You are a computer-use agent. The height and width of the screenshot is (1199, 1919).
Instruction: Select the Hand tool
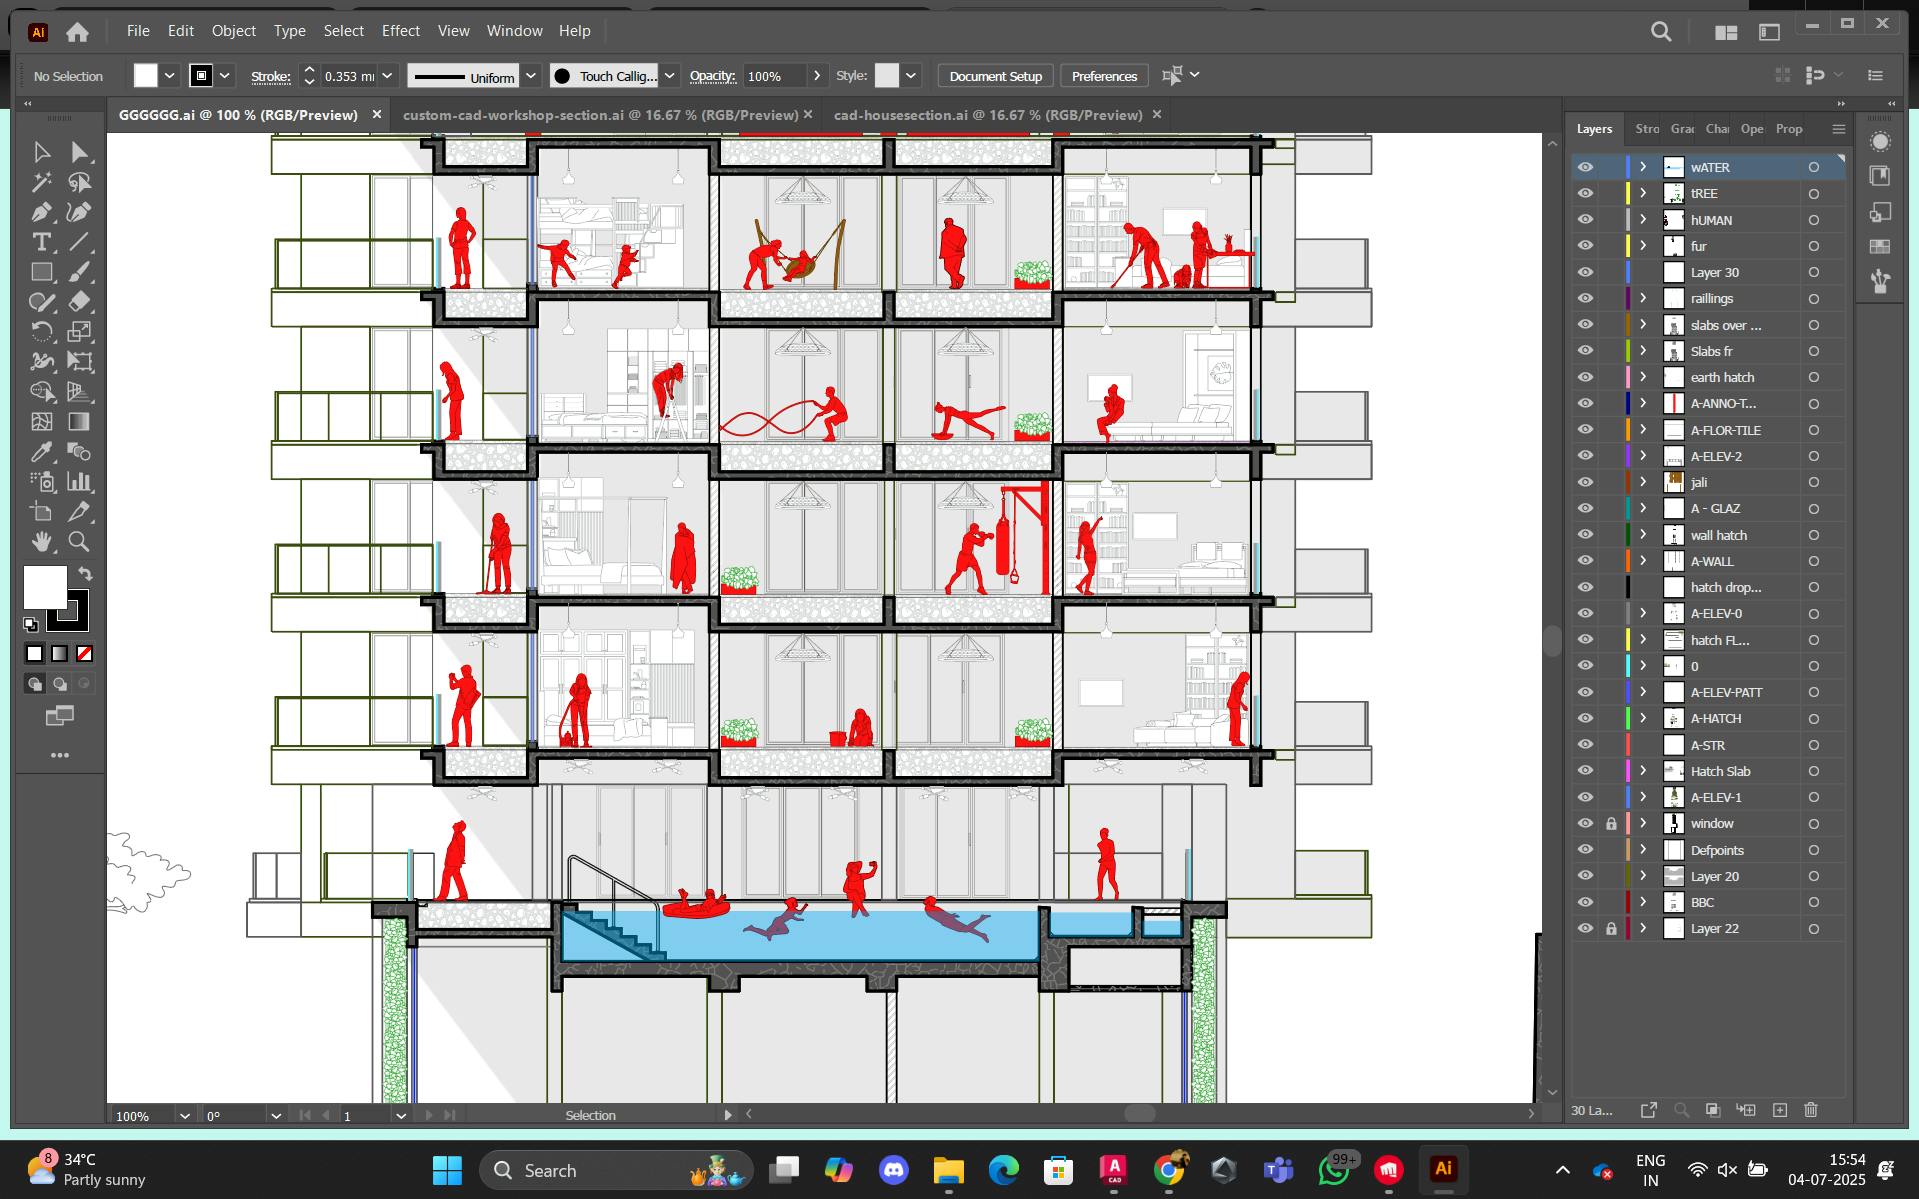(41, 542)
